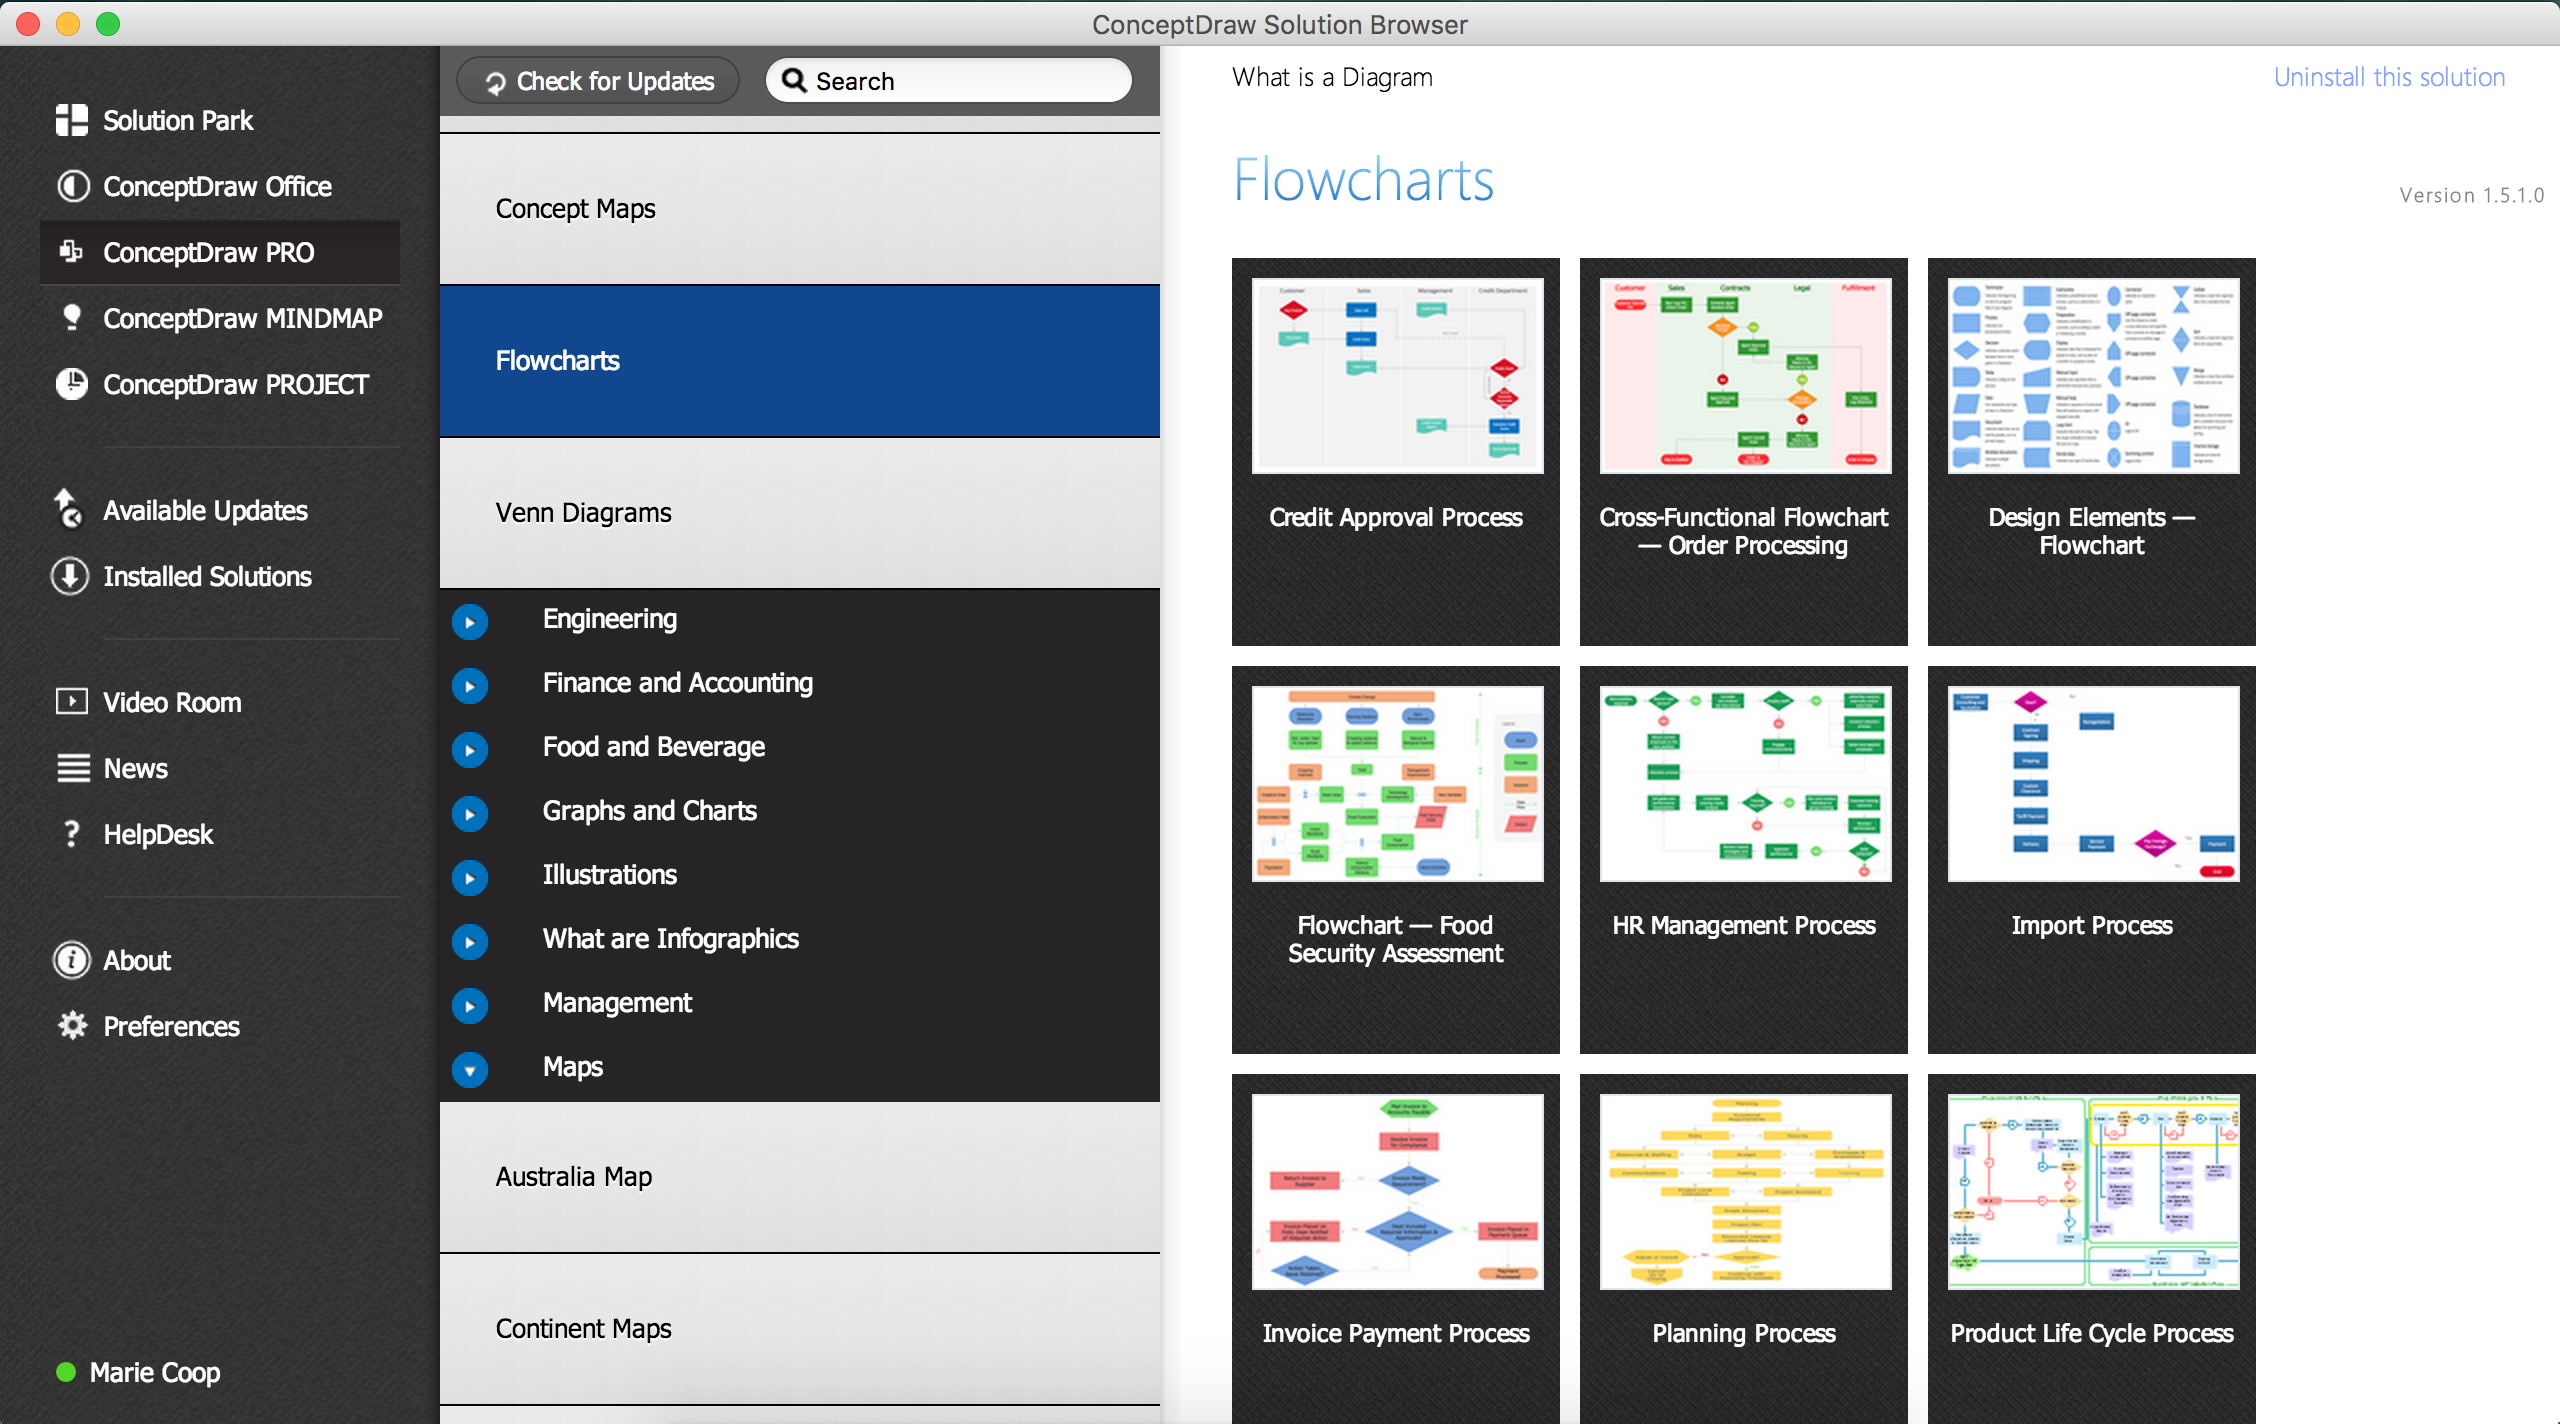Image resolution: width=2560 pixels, height=1424 pixels.
Task: Expand the Graphs and Charts arrow
Action: click(470, 813)
